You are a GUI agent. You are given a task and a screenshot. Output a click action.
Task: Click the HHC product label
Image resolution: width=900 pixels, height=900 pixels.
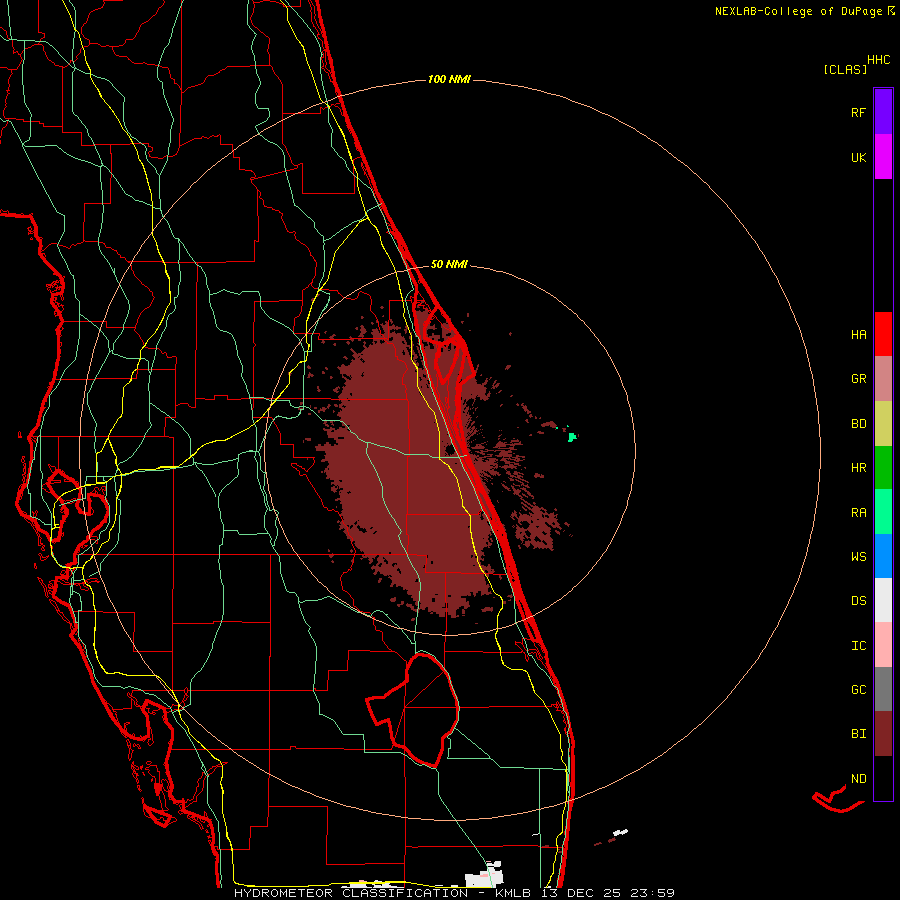point(879,60)
